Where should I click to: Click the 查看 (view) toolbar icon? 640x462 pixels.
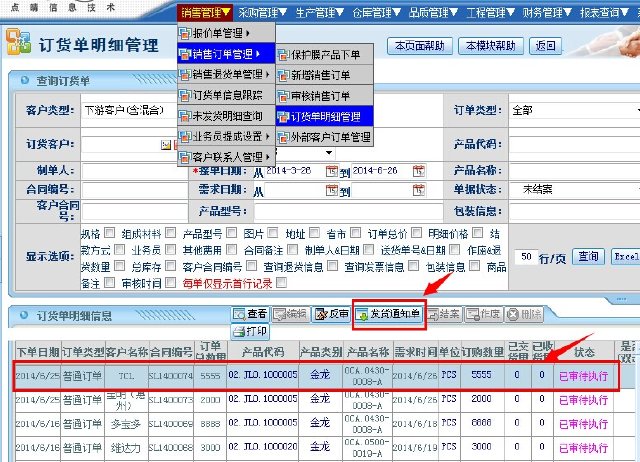coord(250,314)
